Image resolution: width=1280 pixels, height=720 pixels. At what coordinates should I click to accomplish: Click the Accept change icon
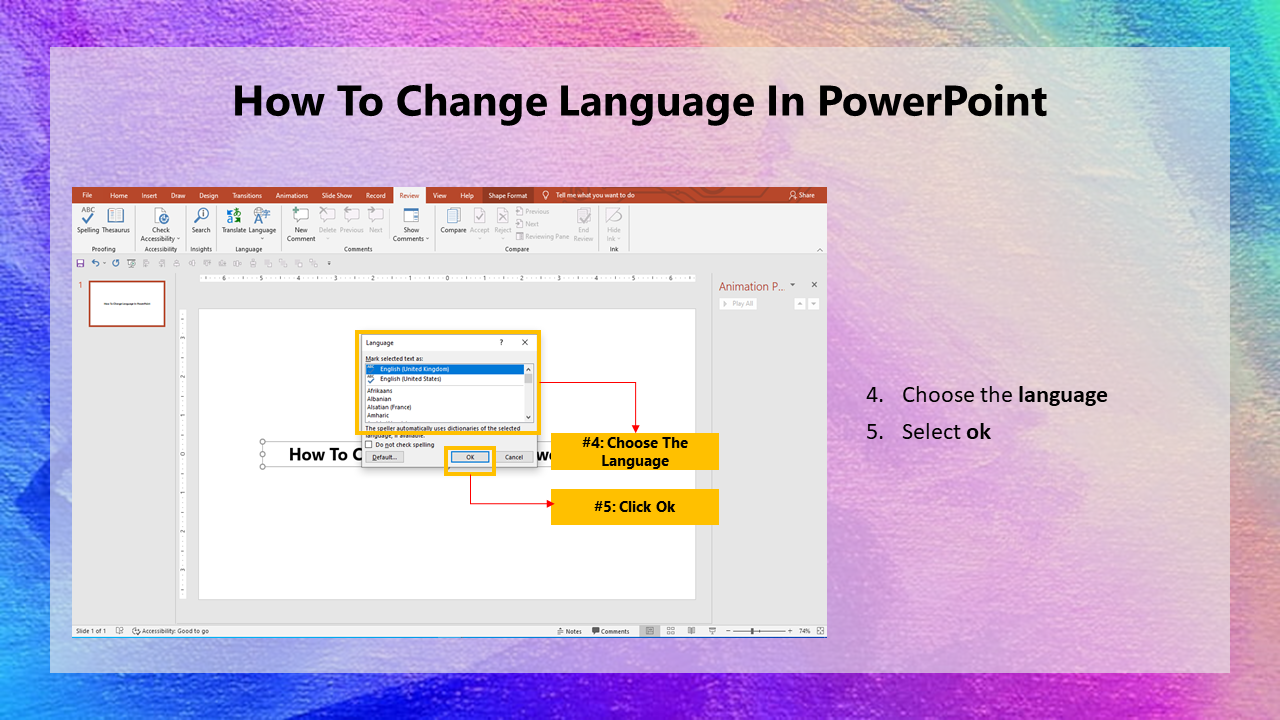coord(480,216)
